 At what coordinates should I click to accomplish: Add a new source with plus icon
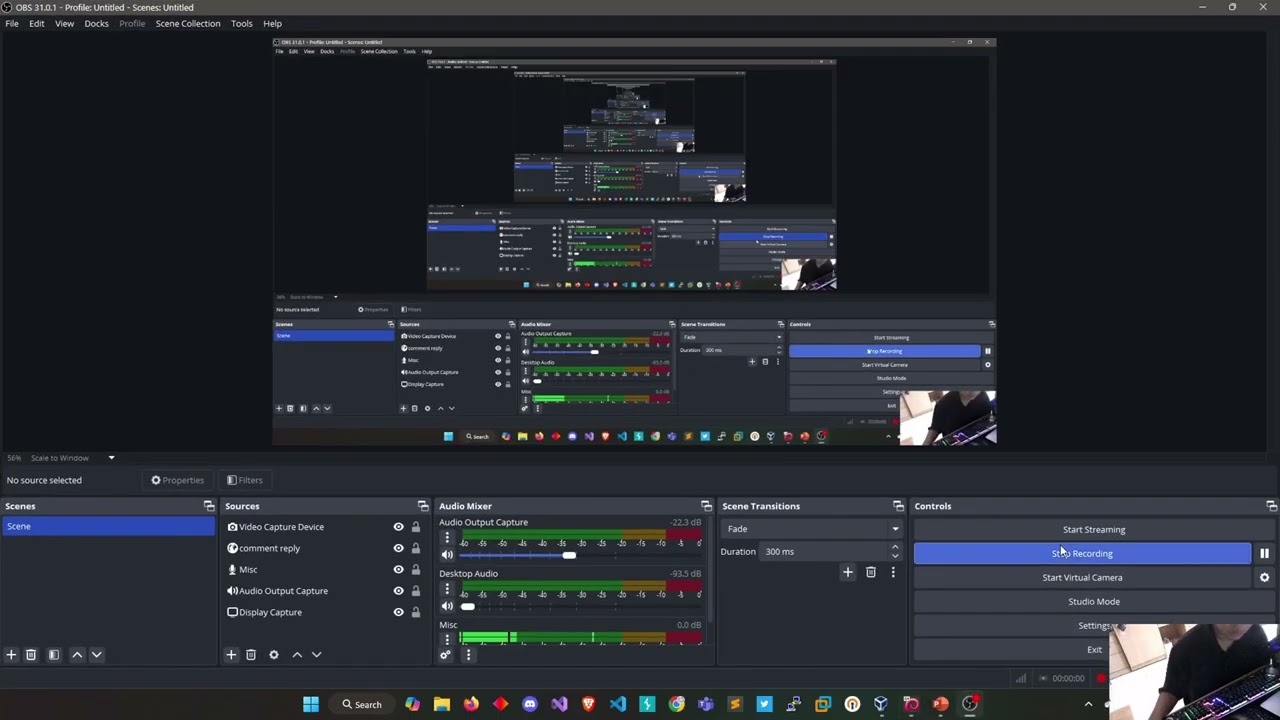click(231, 655)
